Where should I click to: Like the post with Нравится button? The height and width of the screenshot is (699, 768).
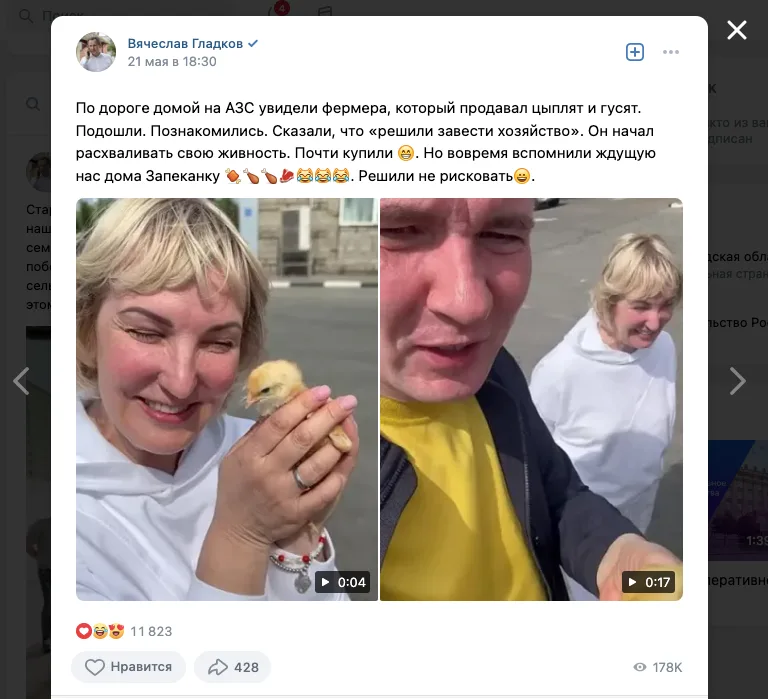[128, 667]
